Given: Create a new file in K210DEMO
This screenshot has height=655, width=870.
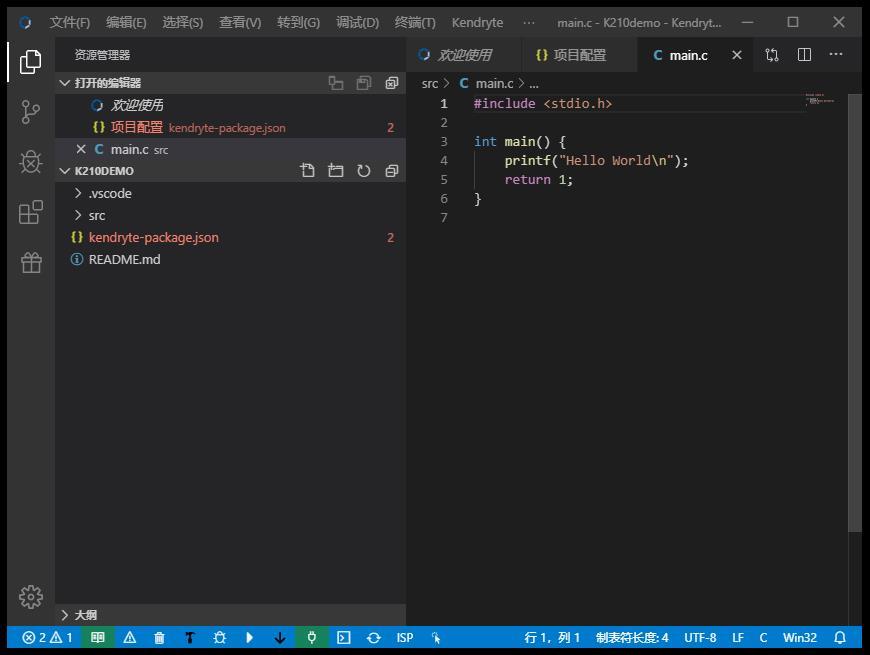Looking at the screenshot, I should 307,171.
